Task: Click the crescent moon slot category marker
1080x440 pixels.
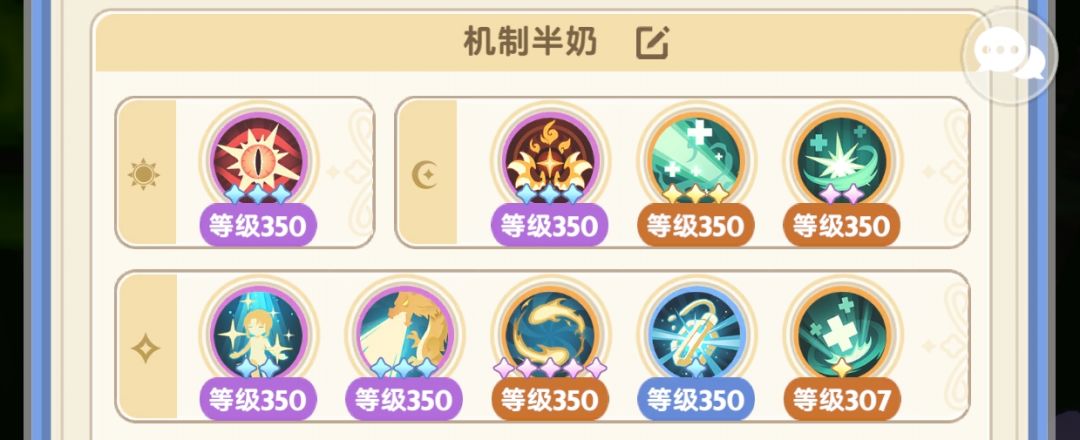Action: [425, 174]
